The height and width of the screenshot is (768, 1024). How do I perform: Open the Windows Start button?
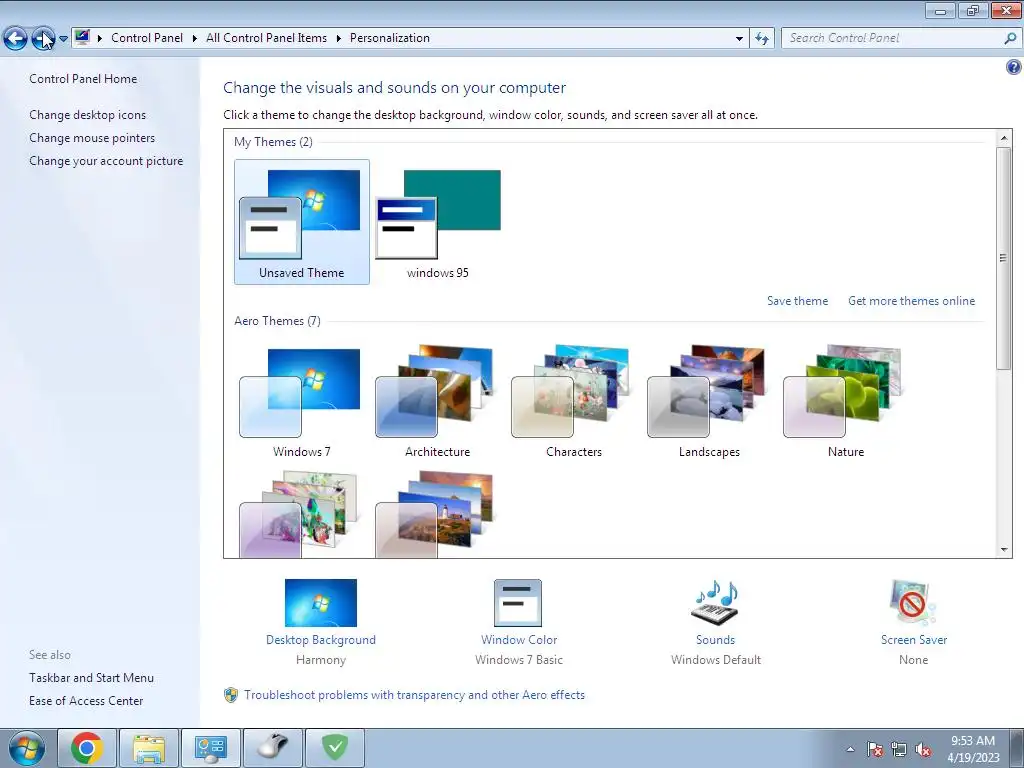pos(27,748)
